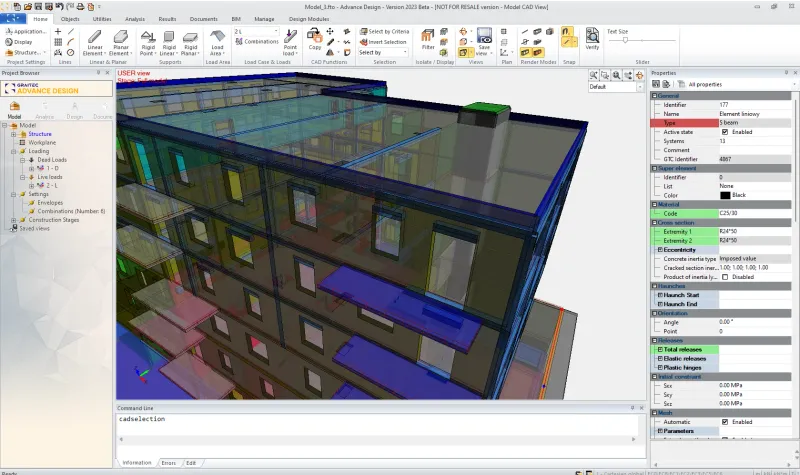
Task: Click the circle tool in Lines group
Action: 70,52
